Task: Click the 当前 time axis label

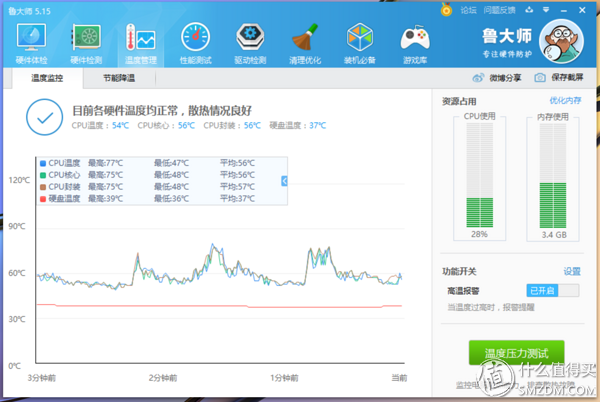Action: coord(399,378)
